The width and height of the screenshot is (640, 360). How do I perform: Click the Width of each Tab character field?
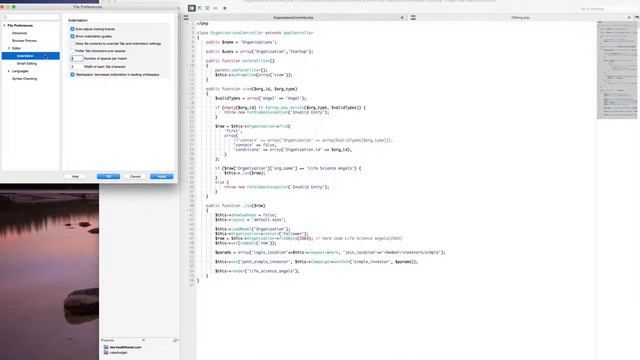coord(77,67)
